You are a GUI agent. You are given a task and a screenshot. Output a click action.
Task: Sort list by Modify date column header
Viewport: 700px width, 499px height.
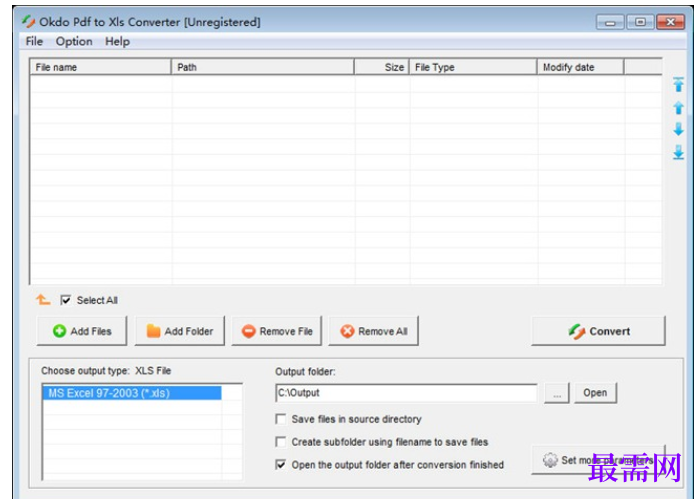click(580, 67)
